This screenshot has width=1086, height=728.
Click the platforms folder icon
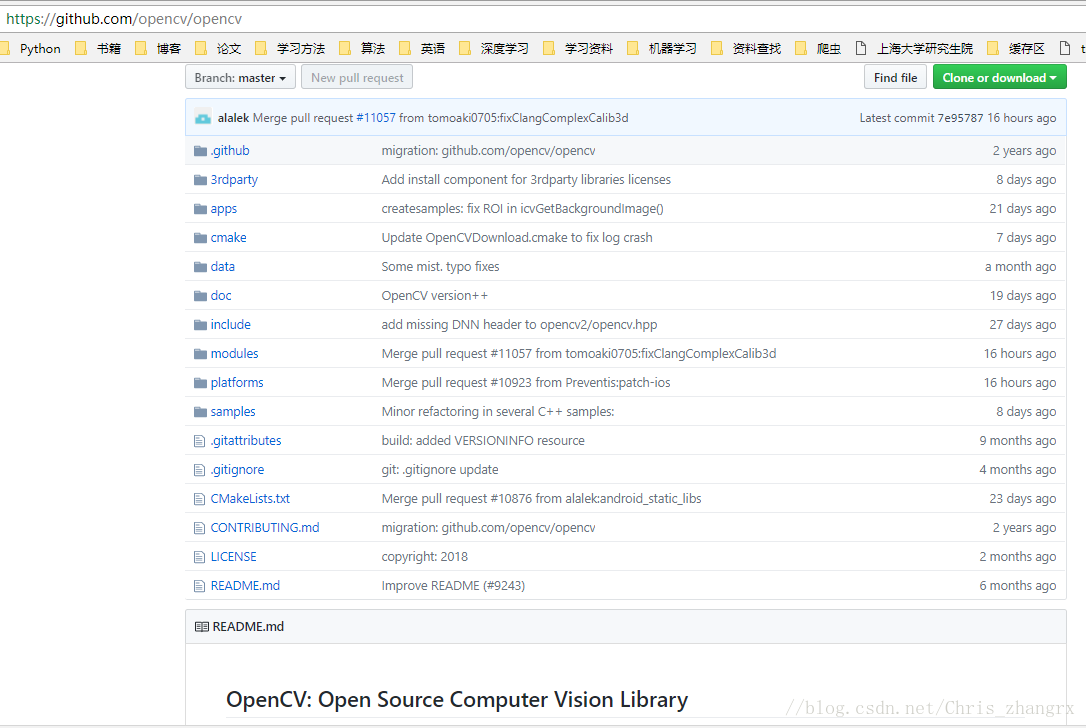(x=200, y=383)
